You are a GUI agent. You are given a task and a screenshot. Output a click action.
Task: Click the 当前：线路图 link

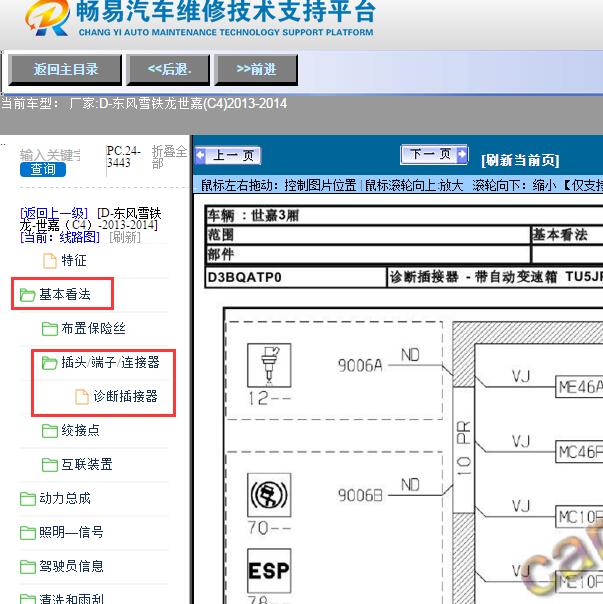(x=60, y=237)
